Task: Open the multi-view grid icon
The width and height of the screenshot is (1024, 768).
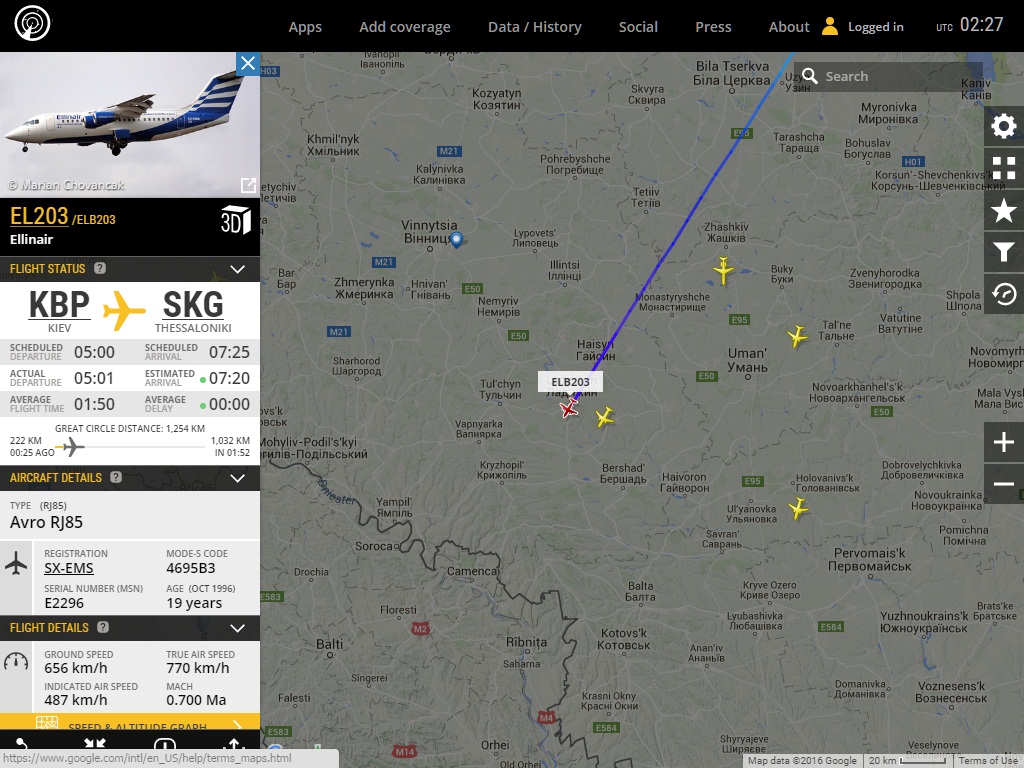Action: coord(1004,168)
